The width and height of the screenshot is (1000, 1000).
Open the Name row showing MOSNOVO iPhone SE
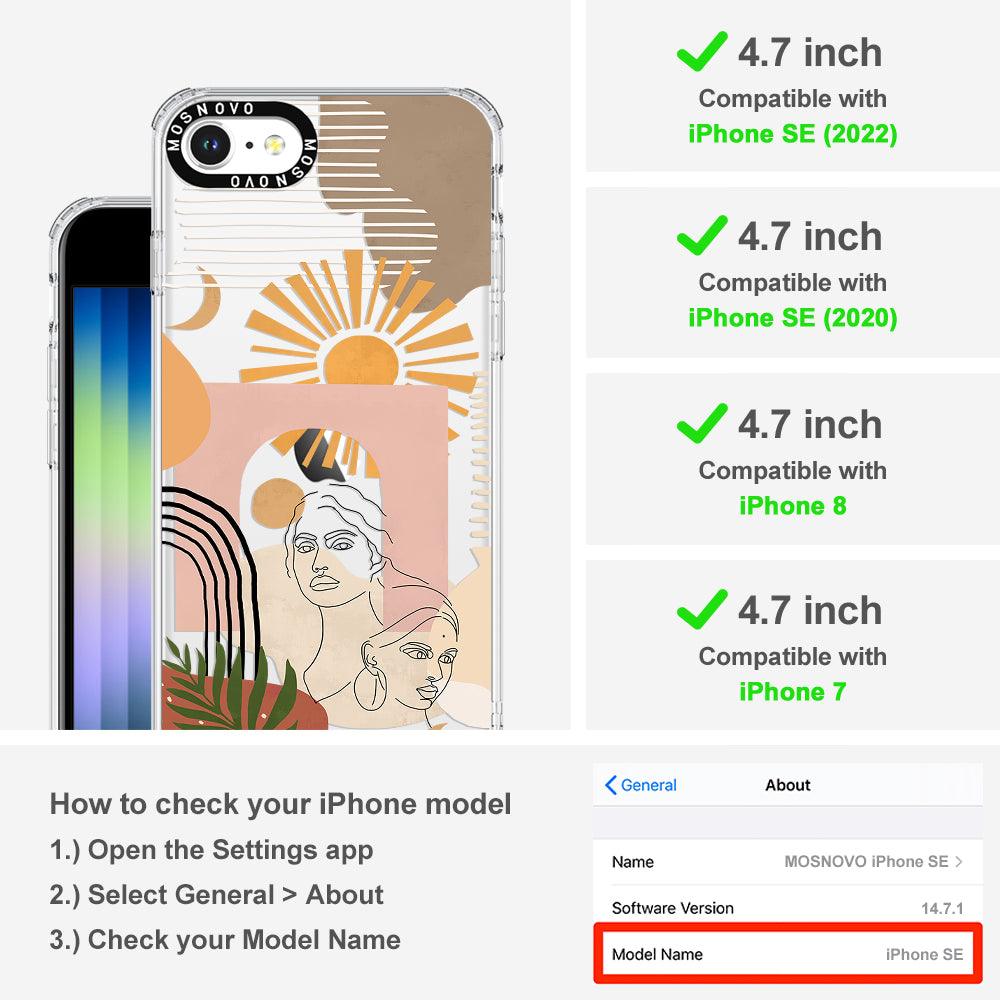(x=788, y=862)
